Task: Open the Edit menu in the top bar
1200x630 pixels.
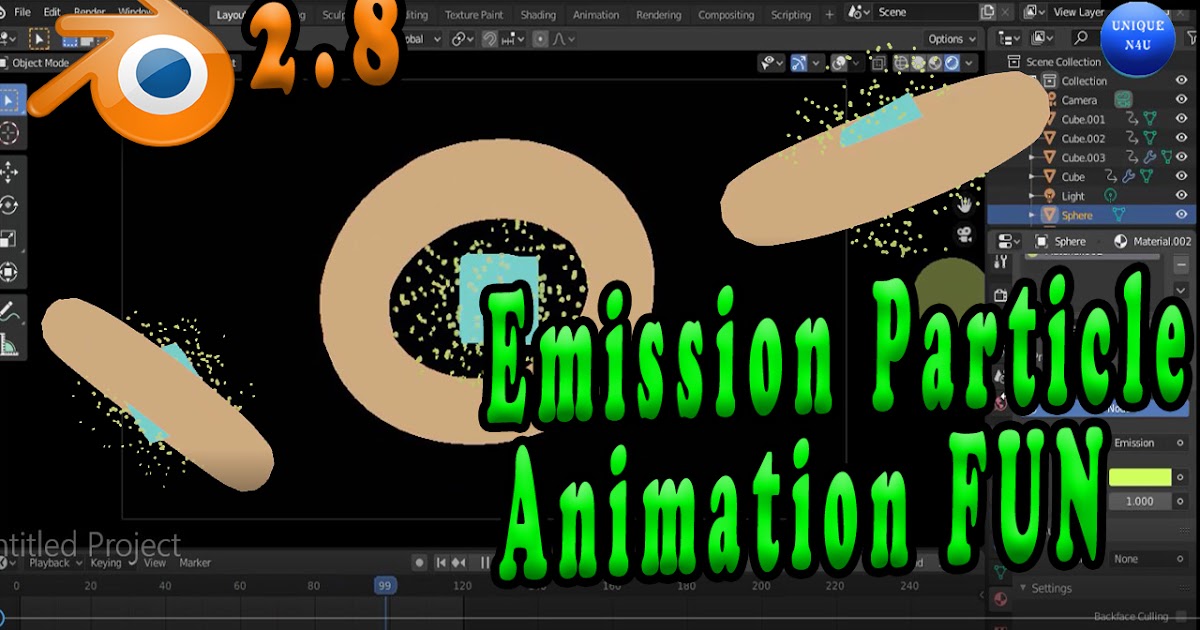Action: point(53,14)
